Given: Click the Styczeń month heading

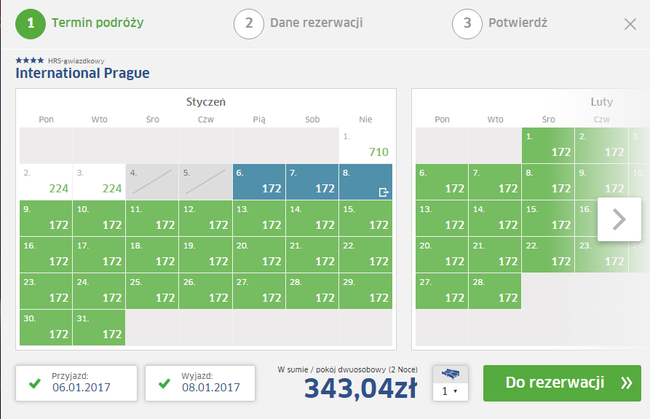Looking at the screenshot, I should (206, 102).
